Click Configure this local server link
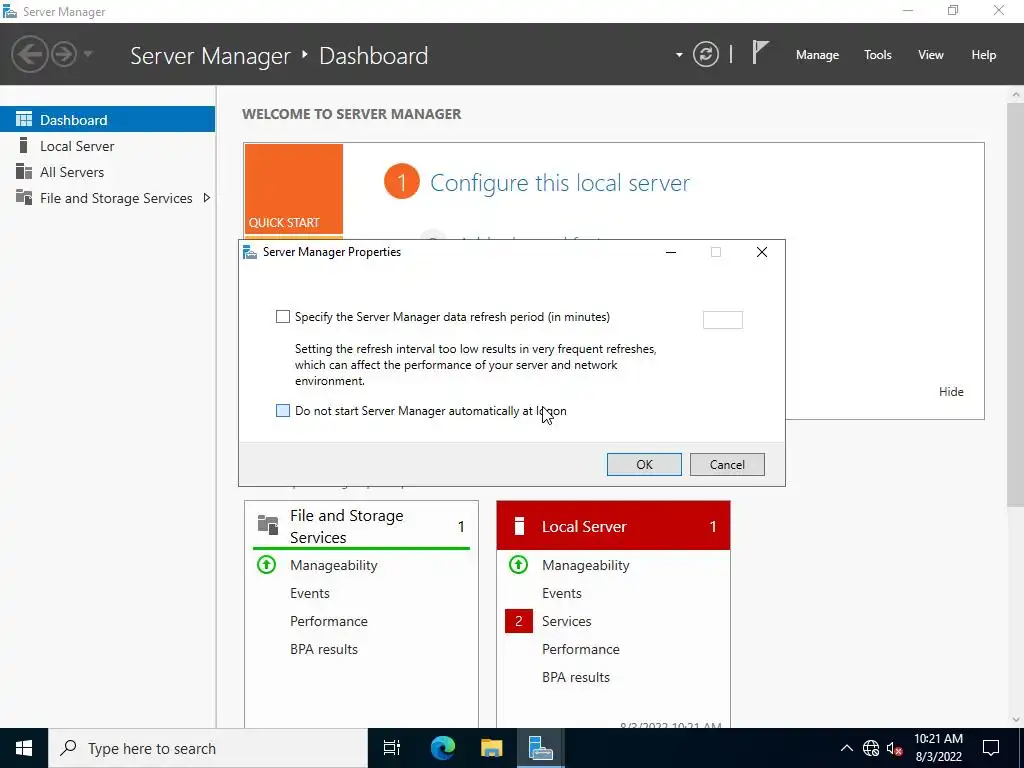The width and height of the screenshot is (1024, 768). point(560,182)
